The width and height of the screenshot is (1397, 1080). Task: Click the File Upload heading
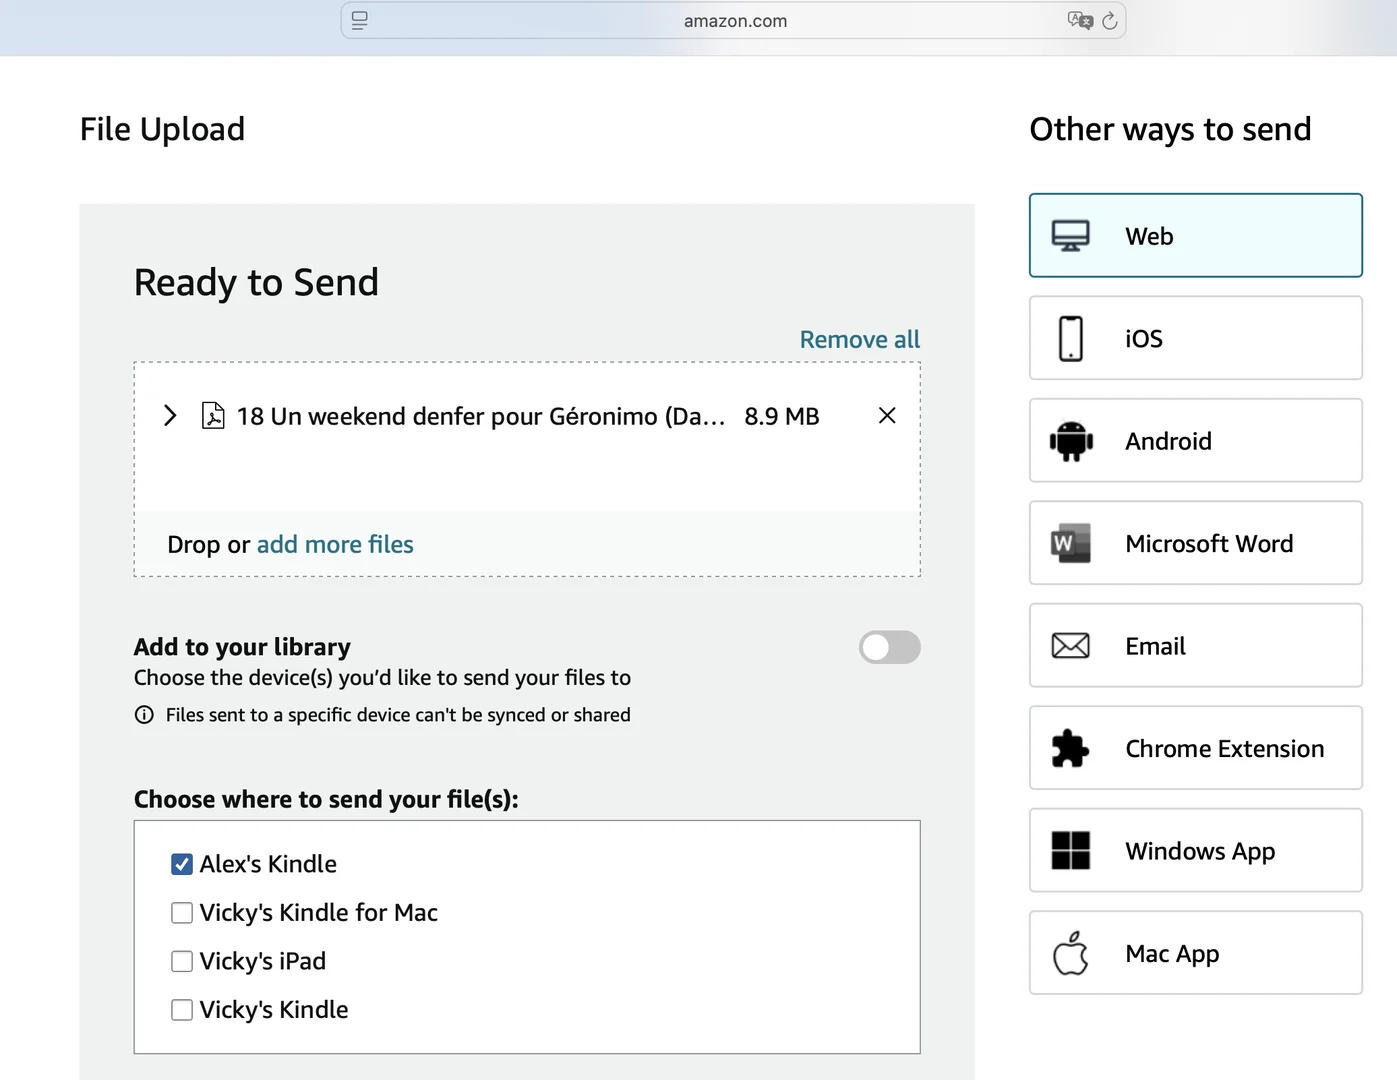(x=162, y=129)
